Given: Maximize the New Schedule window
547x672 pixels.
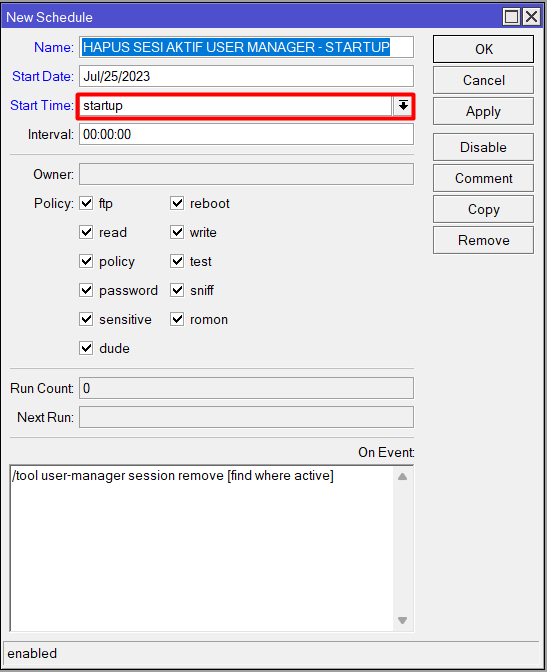Looking at the screenshot, I should pyautogui.click(x=511, y=17).
